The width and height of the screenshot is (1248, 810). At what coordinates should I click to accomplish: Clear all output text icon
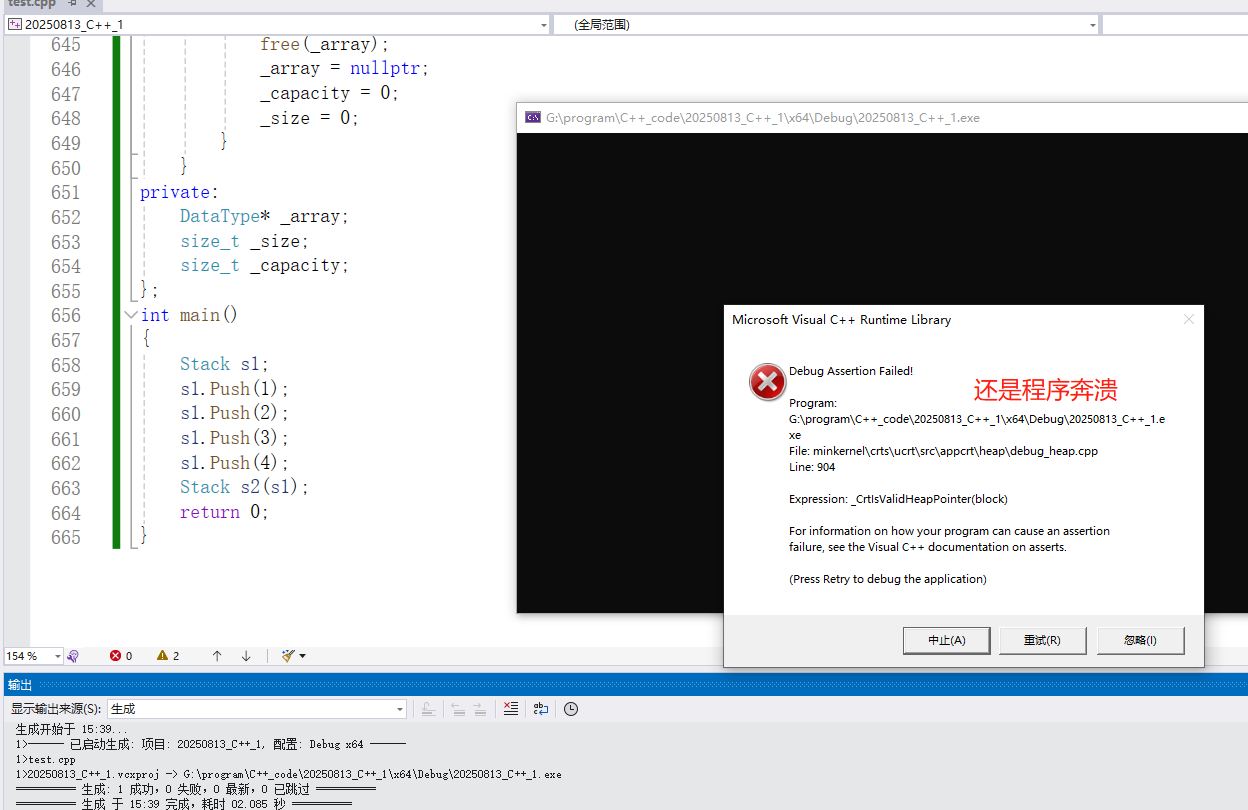[x=511, y=709]
